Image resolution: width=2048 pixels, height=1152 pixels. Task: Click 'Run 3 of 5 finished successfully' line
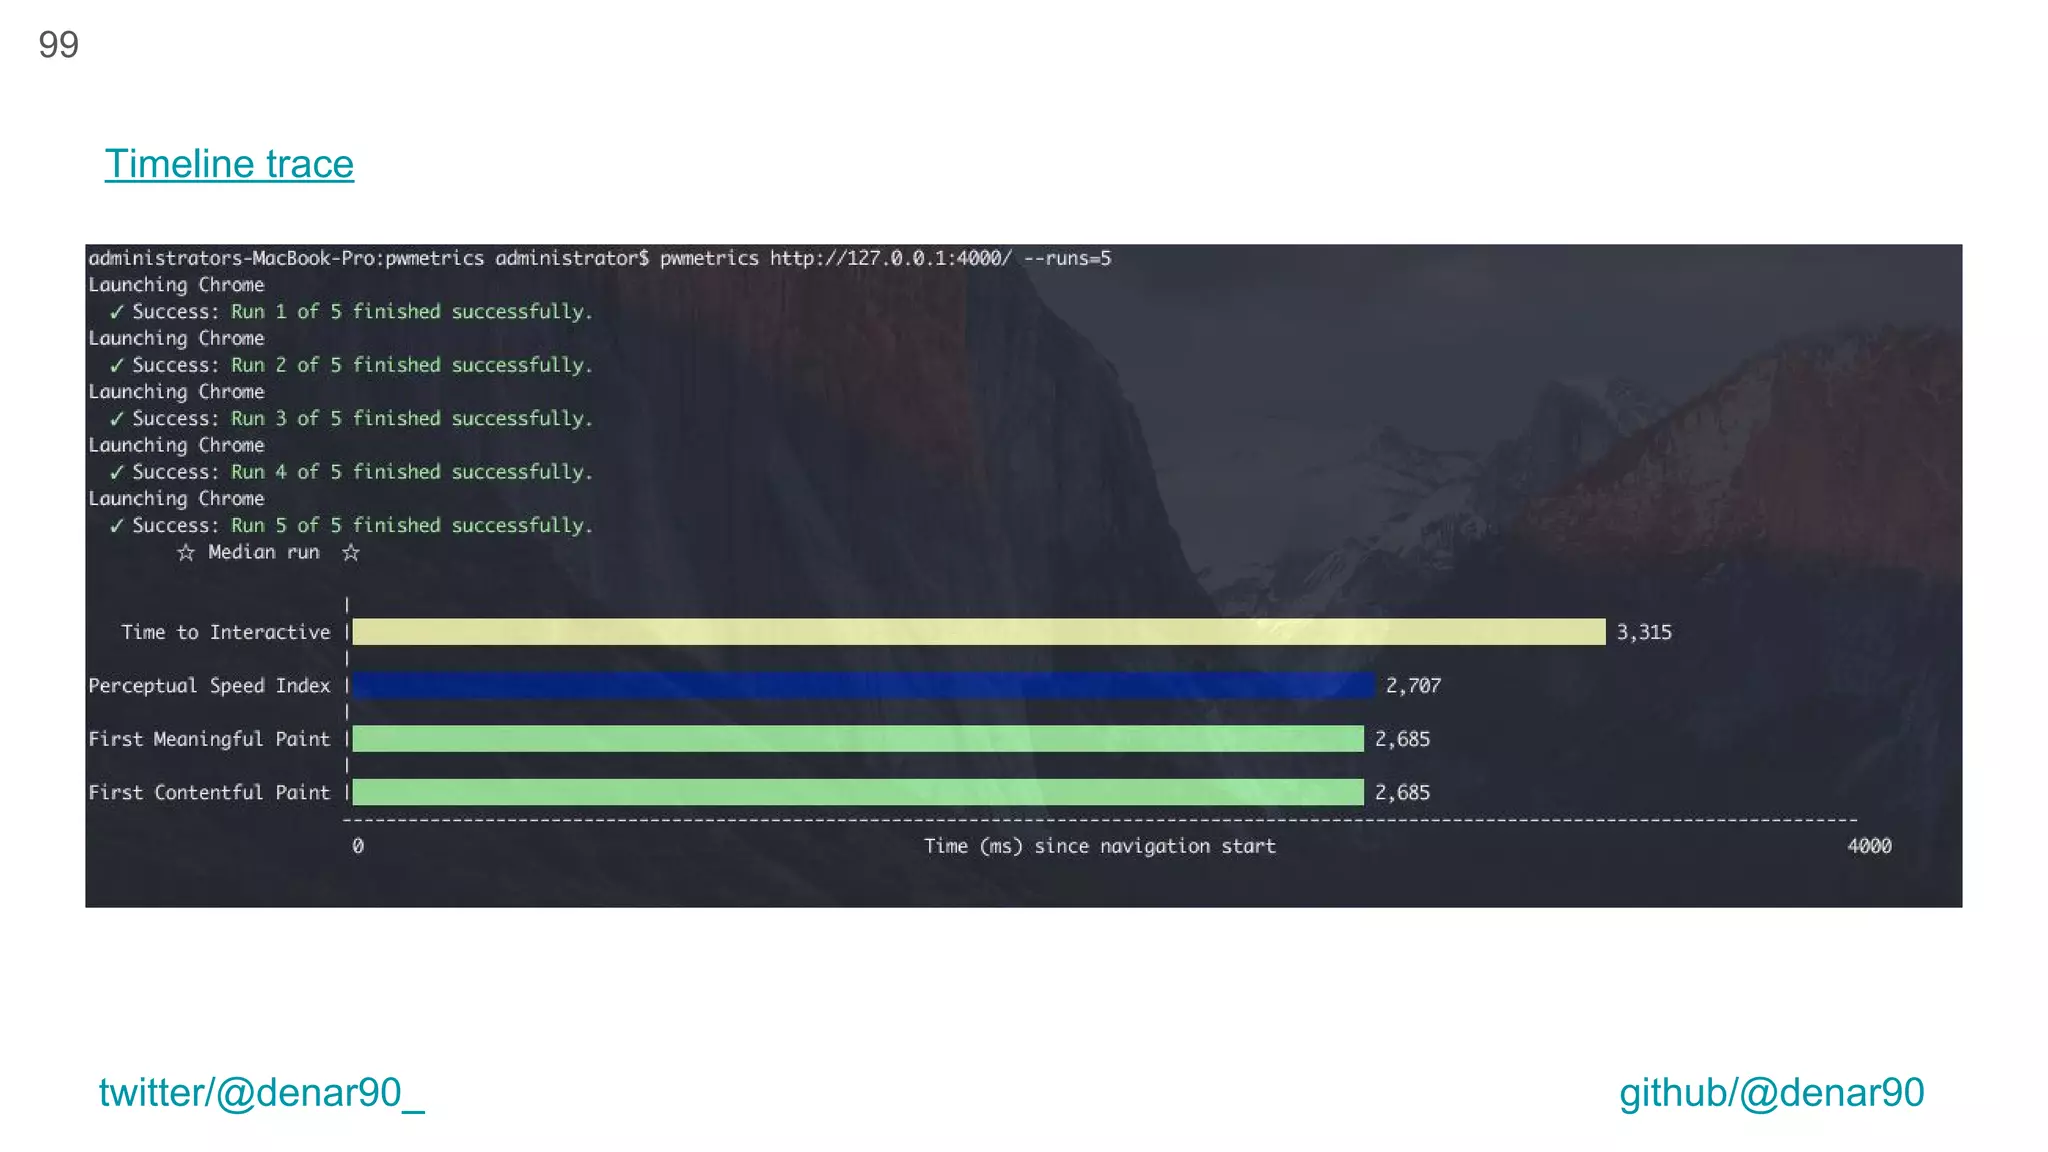[411, 418]
